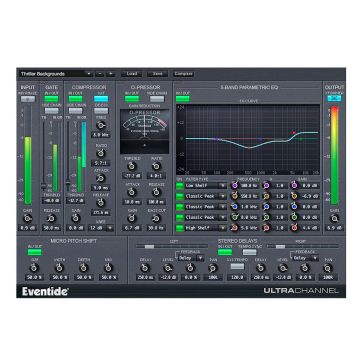360x360 pixels.
Task: Open the right Feedback Delay dropdown
Action: (306, 258)
